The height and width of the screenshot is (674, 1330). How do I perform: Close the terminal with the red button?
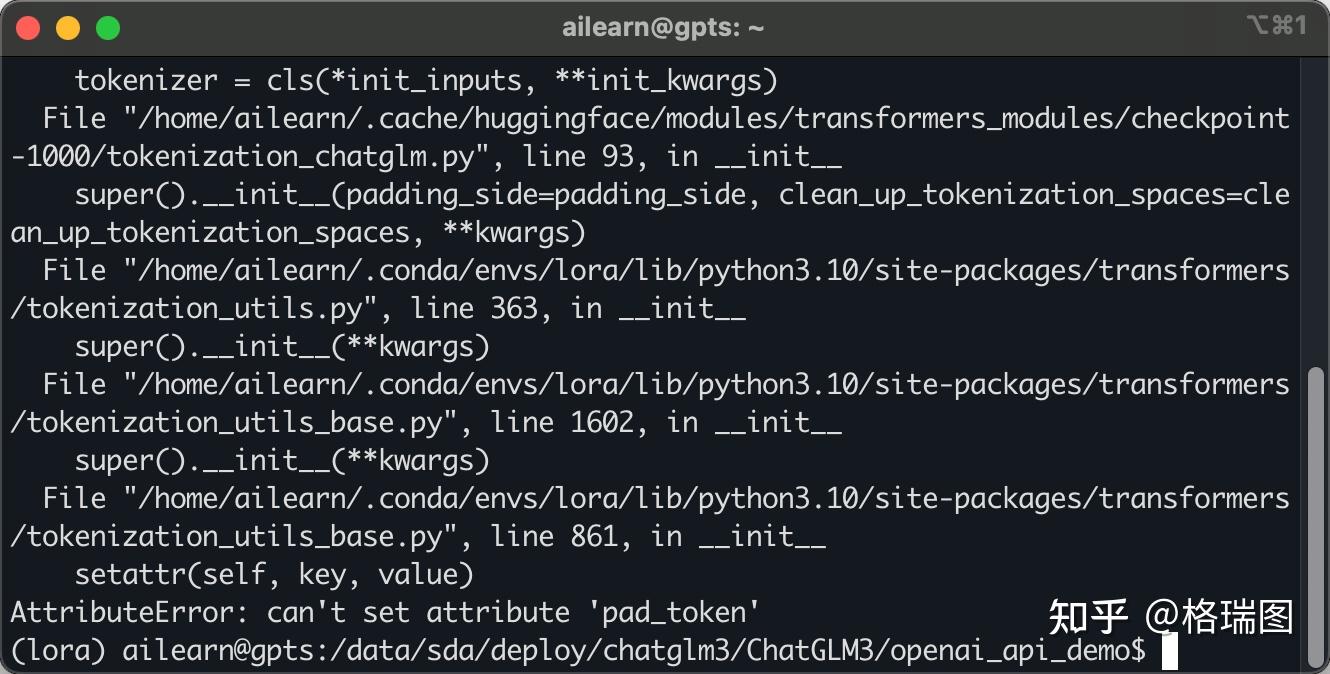pos(29,28)
